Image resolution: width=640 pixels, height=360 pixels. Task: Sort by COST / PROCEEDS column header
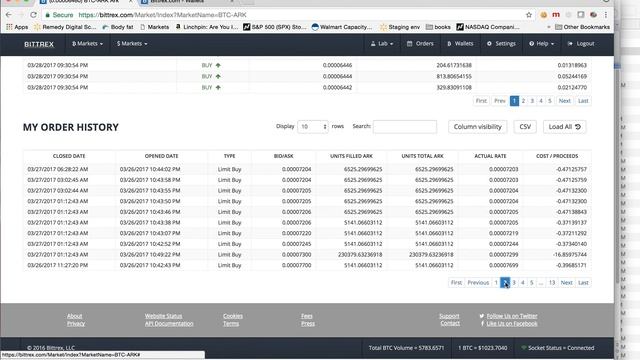(557, 156)
